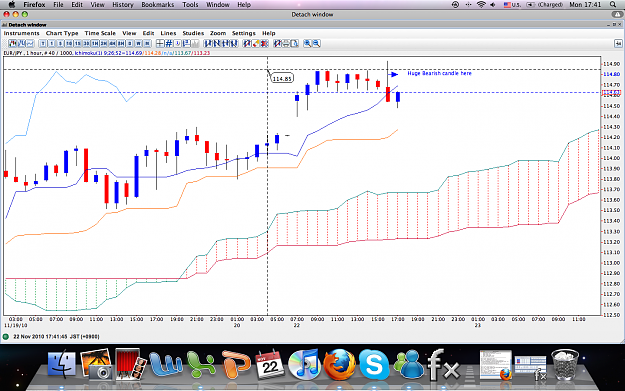Select the candlestick chart type icon
This screenshot has height=391, width=625.
coord(13,43)
